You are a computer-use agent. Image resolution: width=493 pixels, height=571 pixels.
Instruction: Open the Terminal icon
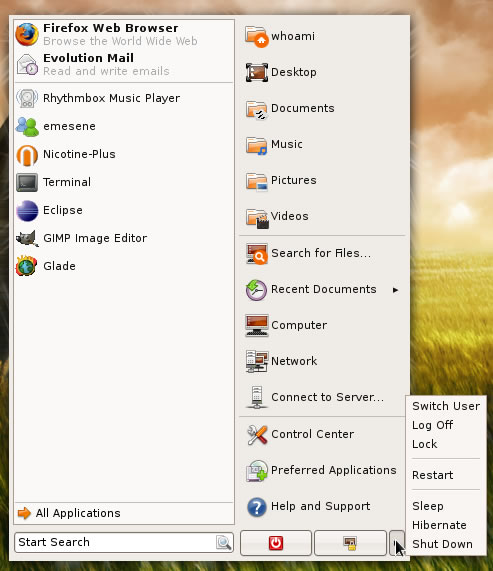click(x=27, y=182)
